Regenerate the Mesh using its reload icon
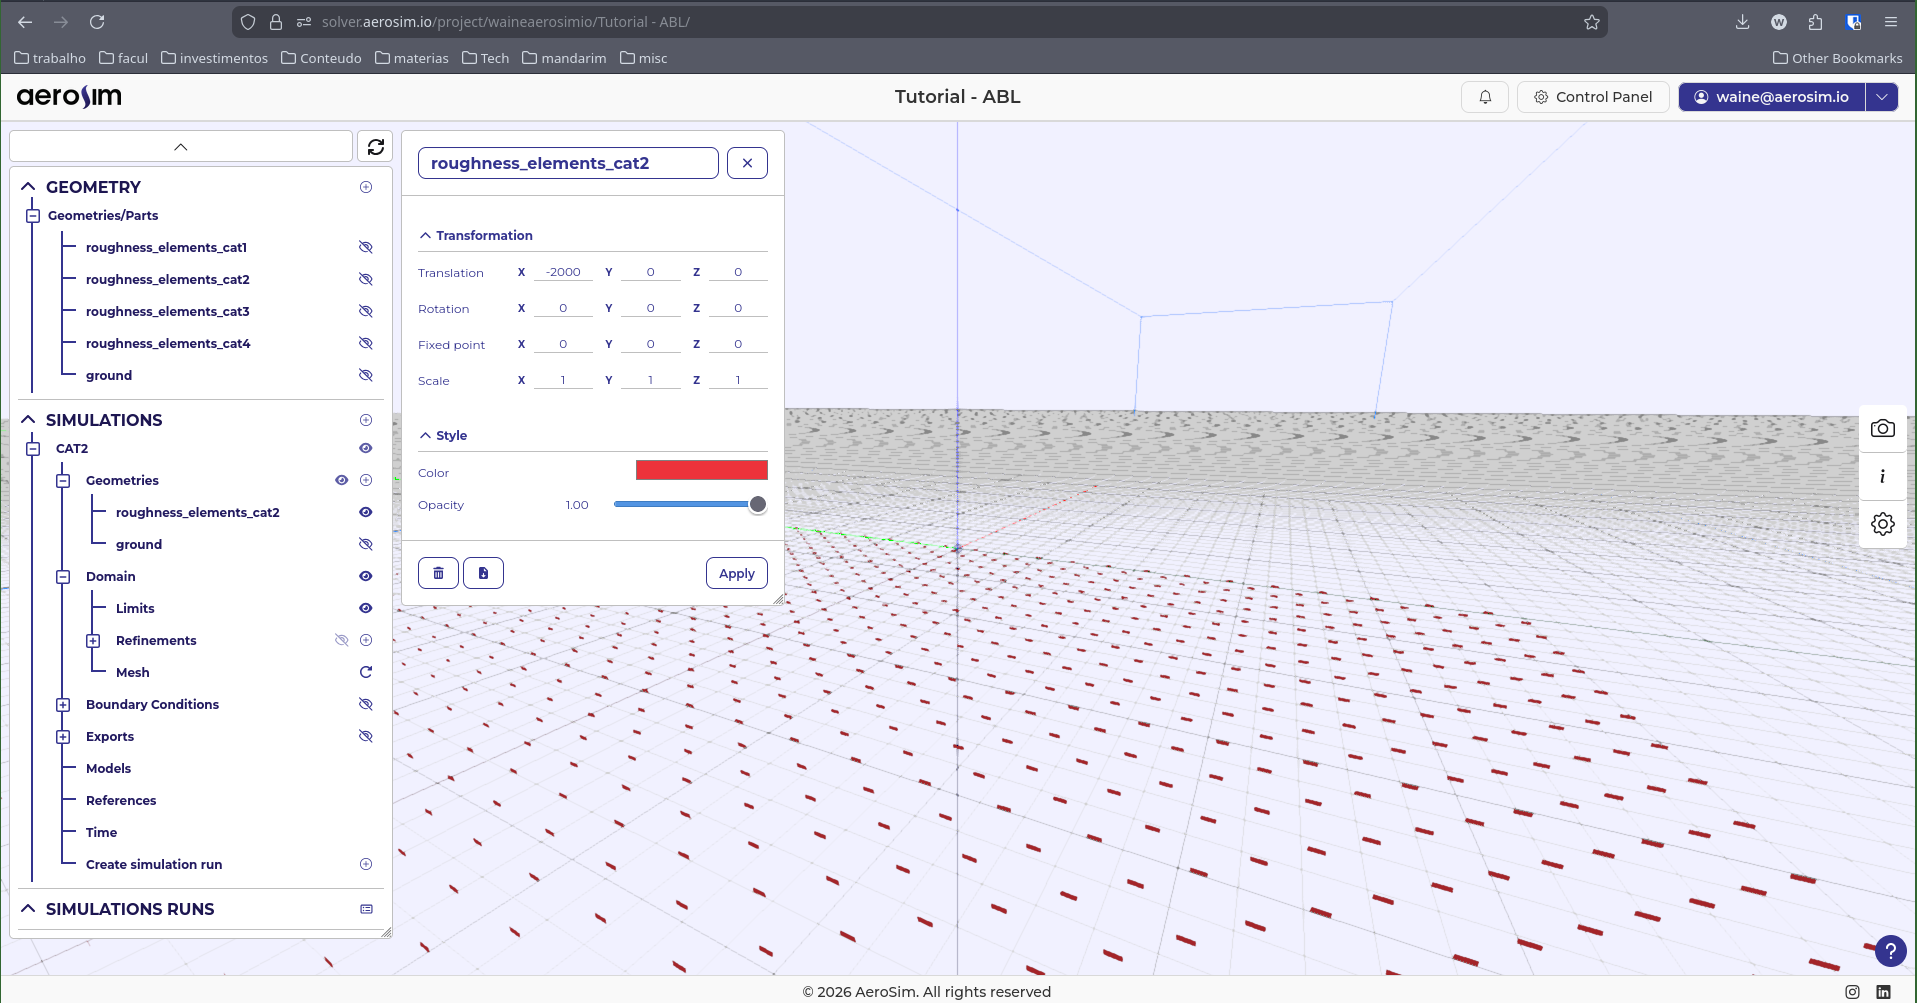Viewport: 1917px width, 1003px height. tap(365, 672)
